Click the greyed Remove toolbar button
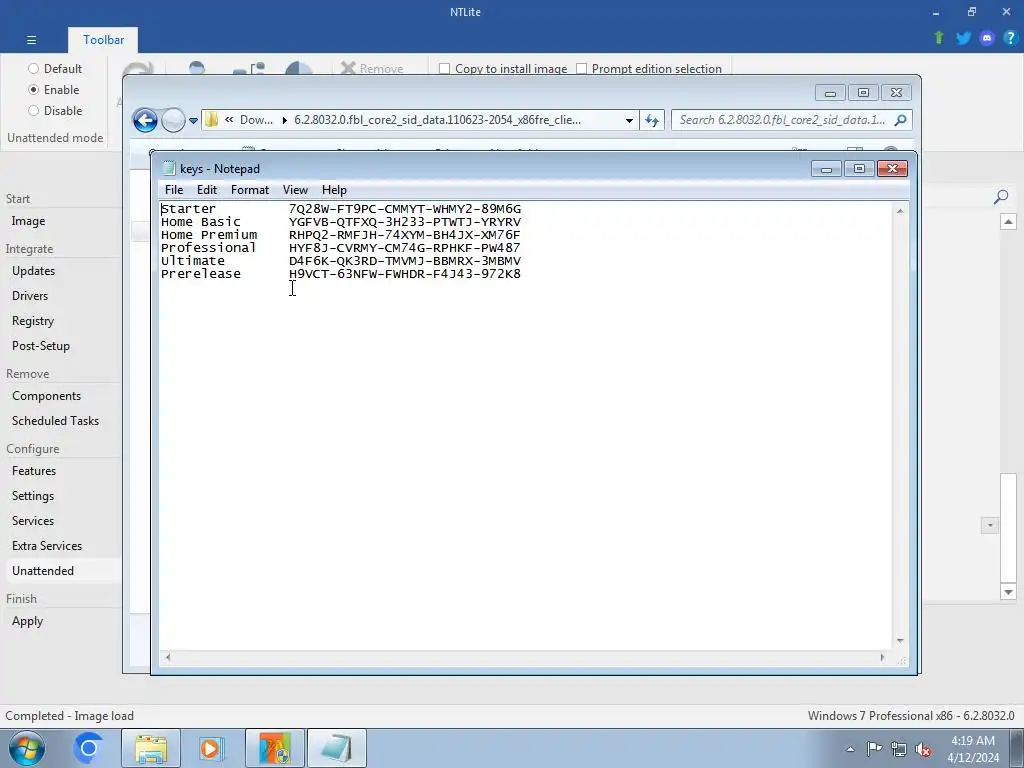This screenshot has width=1024, height=768. [372, 69]
